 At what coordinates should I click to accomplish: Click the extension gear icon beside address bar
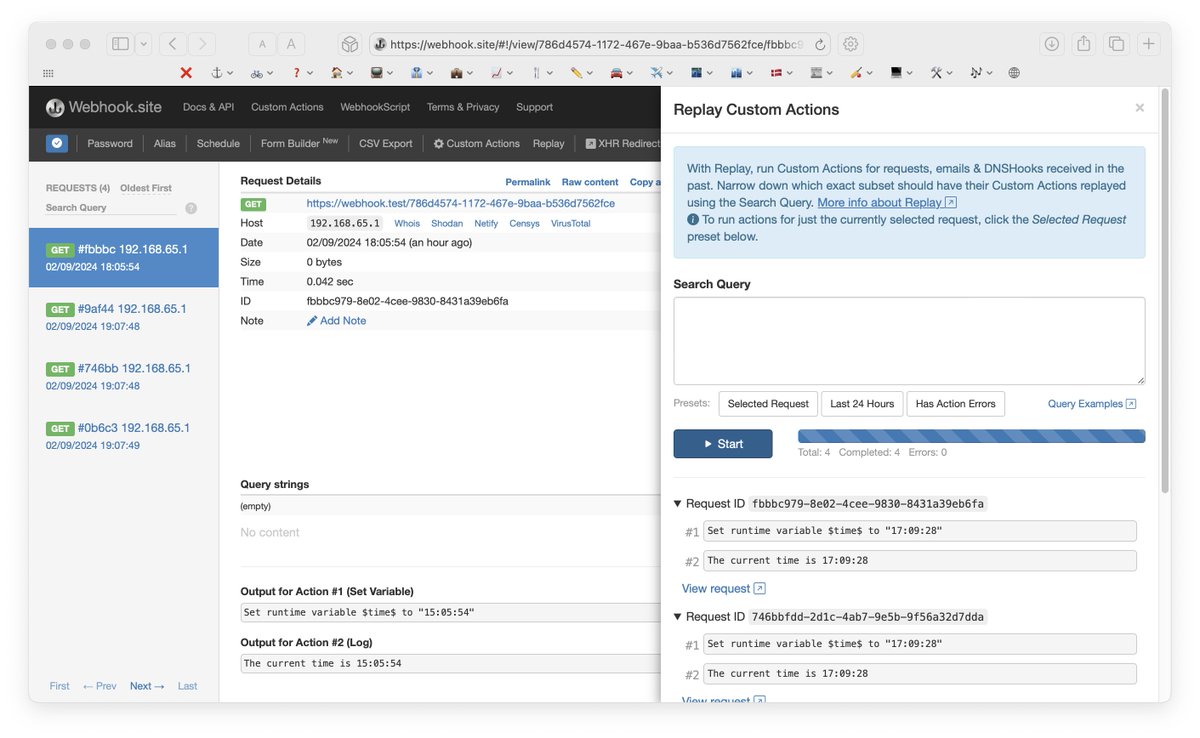click(851, 44)
